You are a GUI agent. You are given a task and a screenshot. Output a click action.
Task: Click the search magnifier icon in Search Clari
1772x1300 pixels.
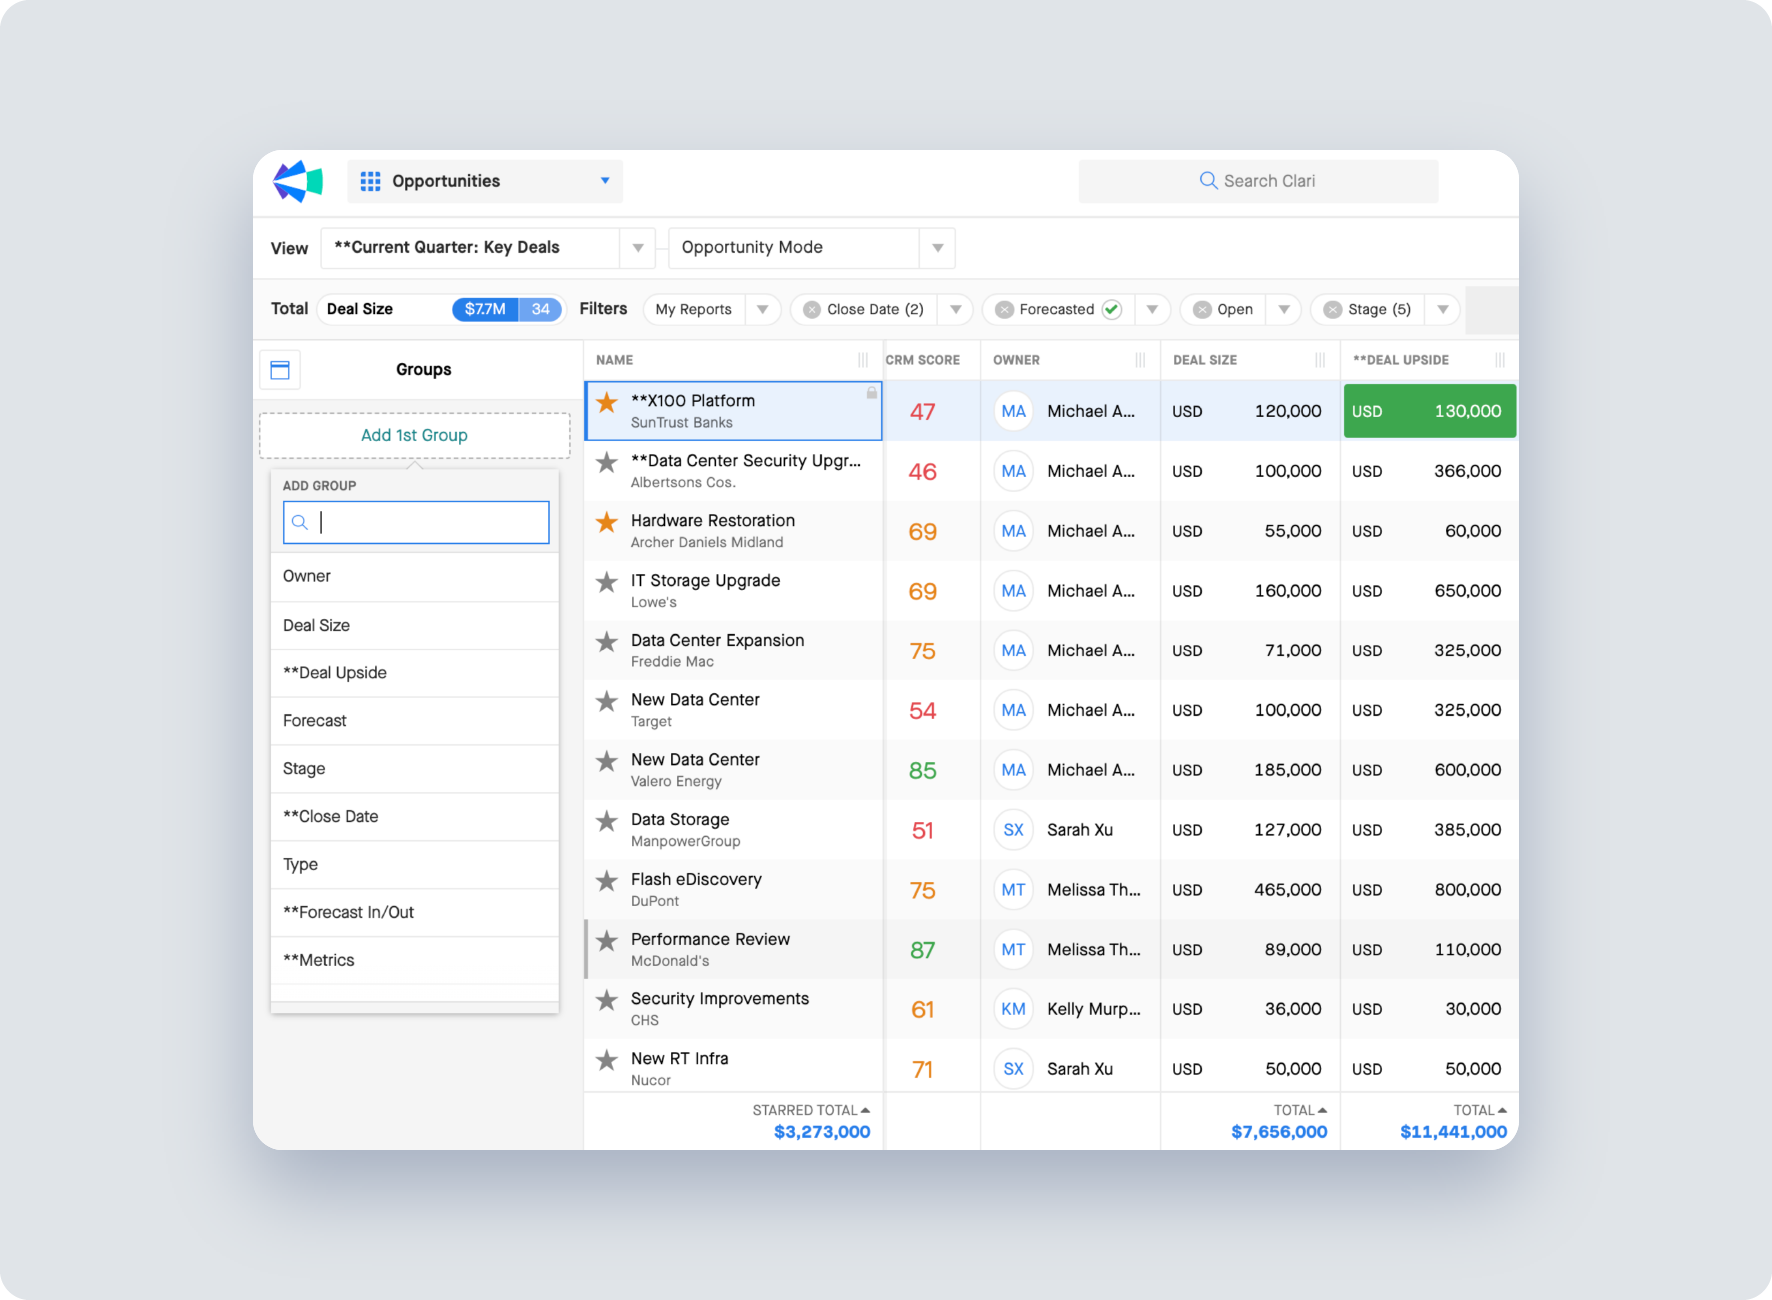point(1208,181)
